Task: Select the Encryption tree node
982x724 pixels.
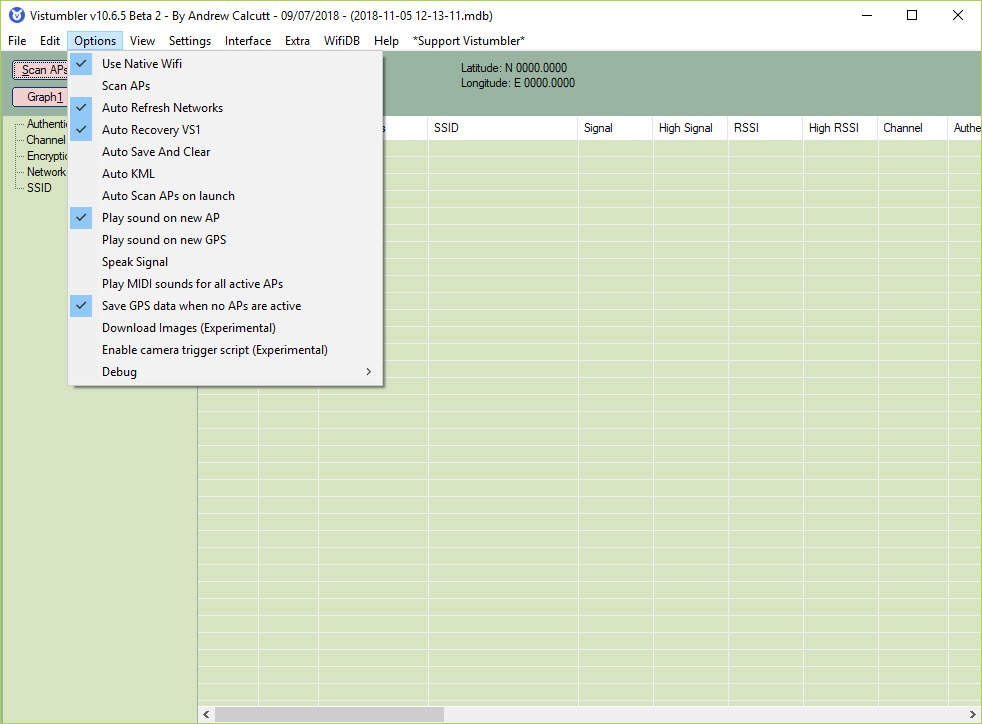Action: 47,156
